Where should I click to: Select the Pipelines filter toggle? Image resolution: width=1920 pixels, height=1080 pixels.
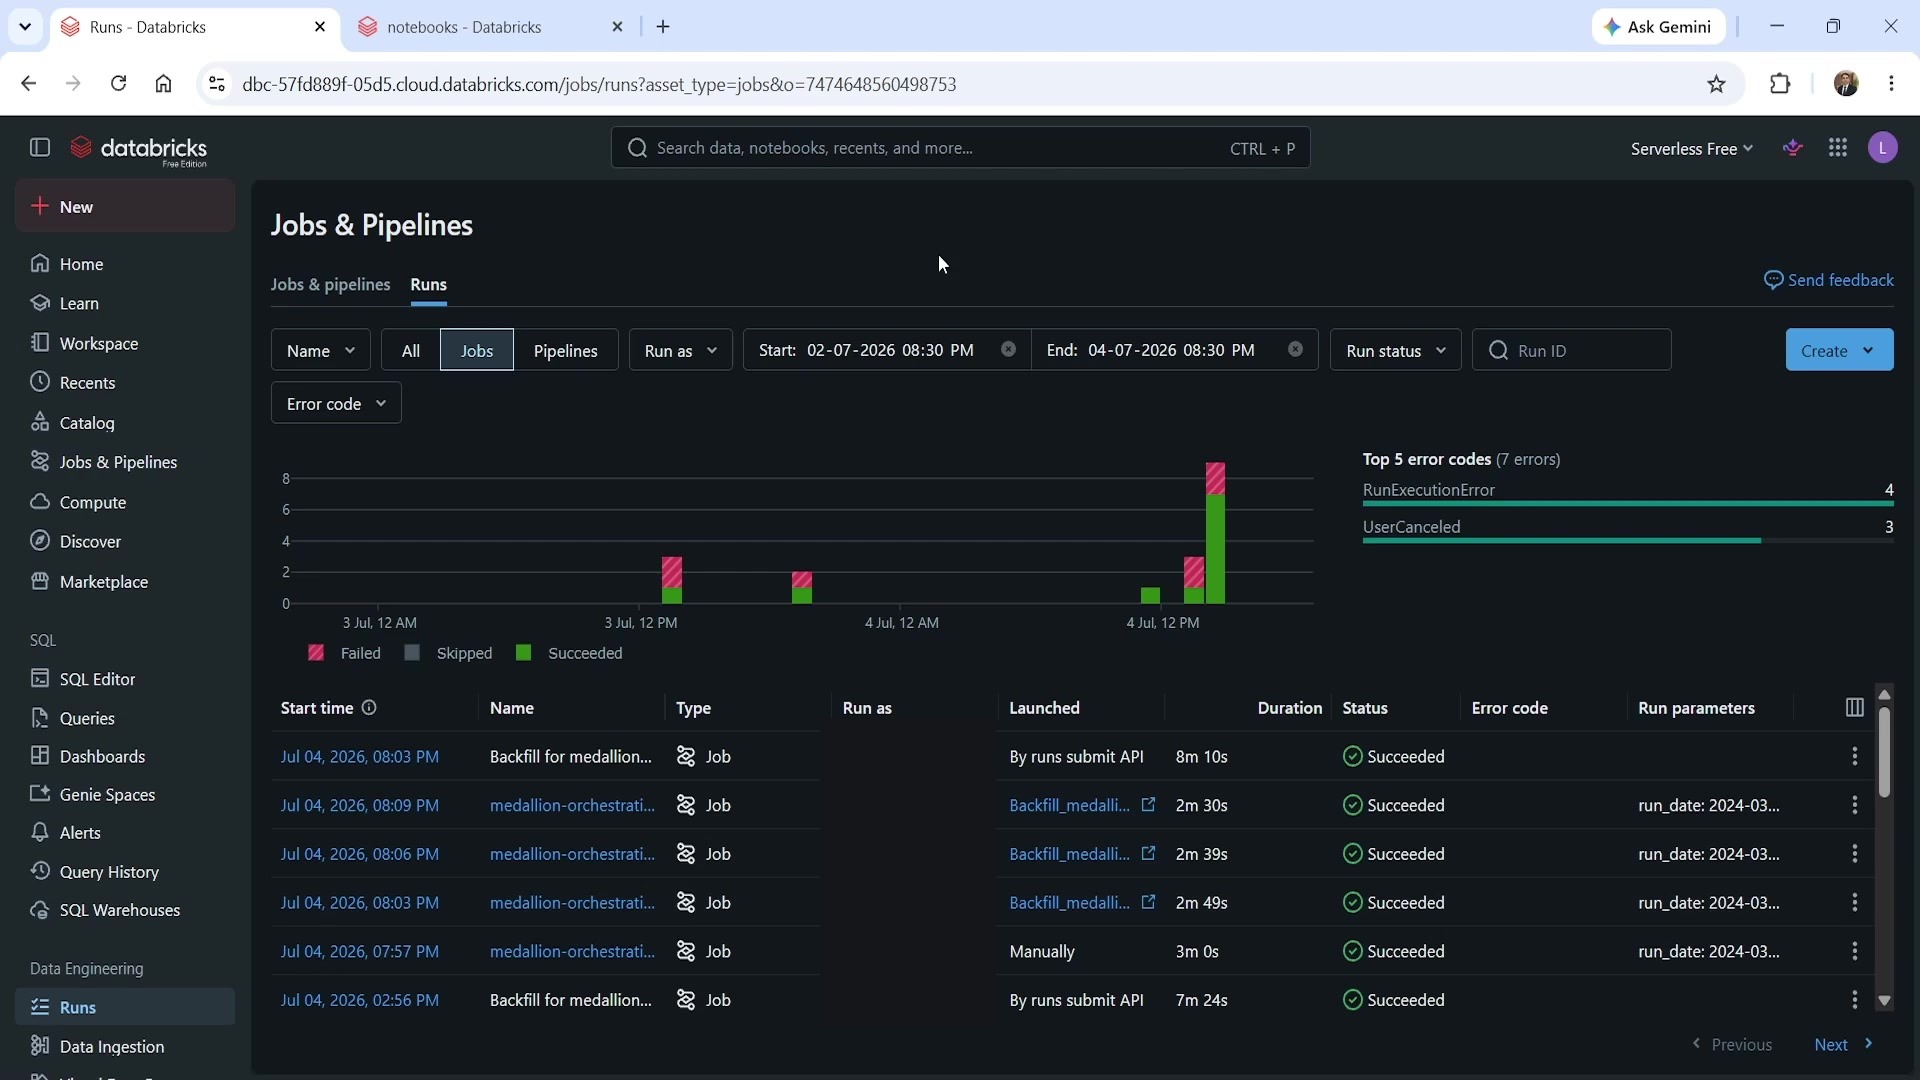tap(565, 350)
